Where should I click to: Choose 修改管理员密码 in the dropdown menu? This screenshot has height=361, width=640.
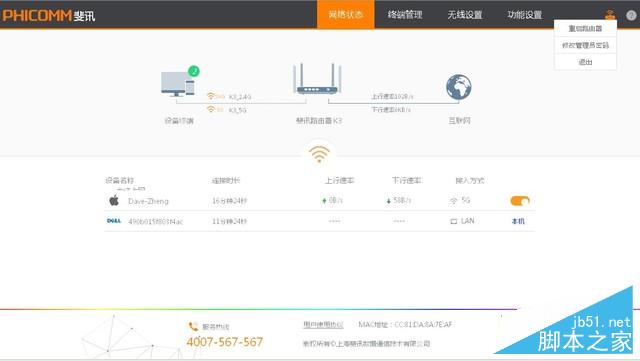[585, 45]
